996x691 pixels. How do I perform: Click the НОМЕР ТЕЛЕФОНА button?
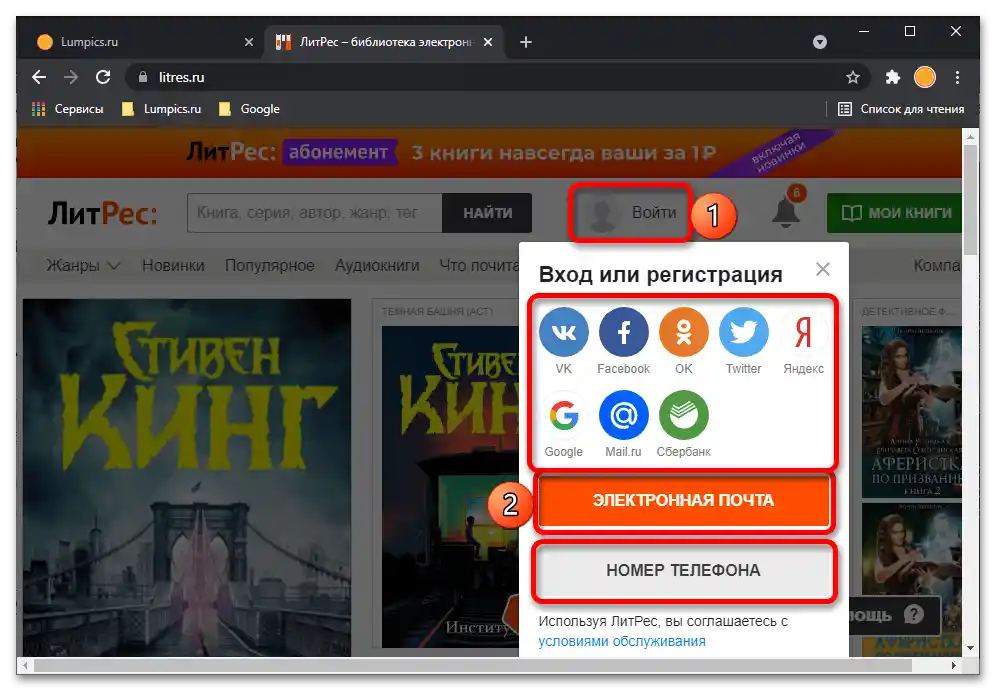683,570
